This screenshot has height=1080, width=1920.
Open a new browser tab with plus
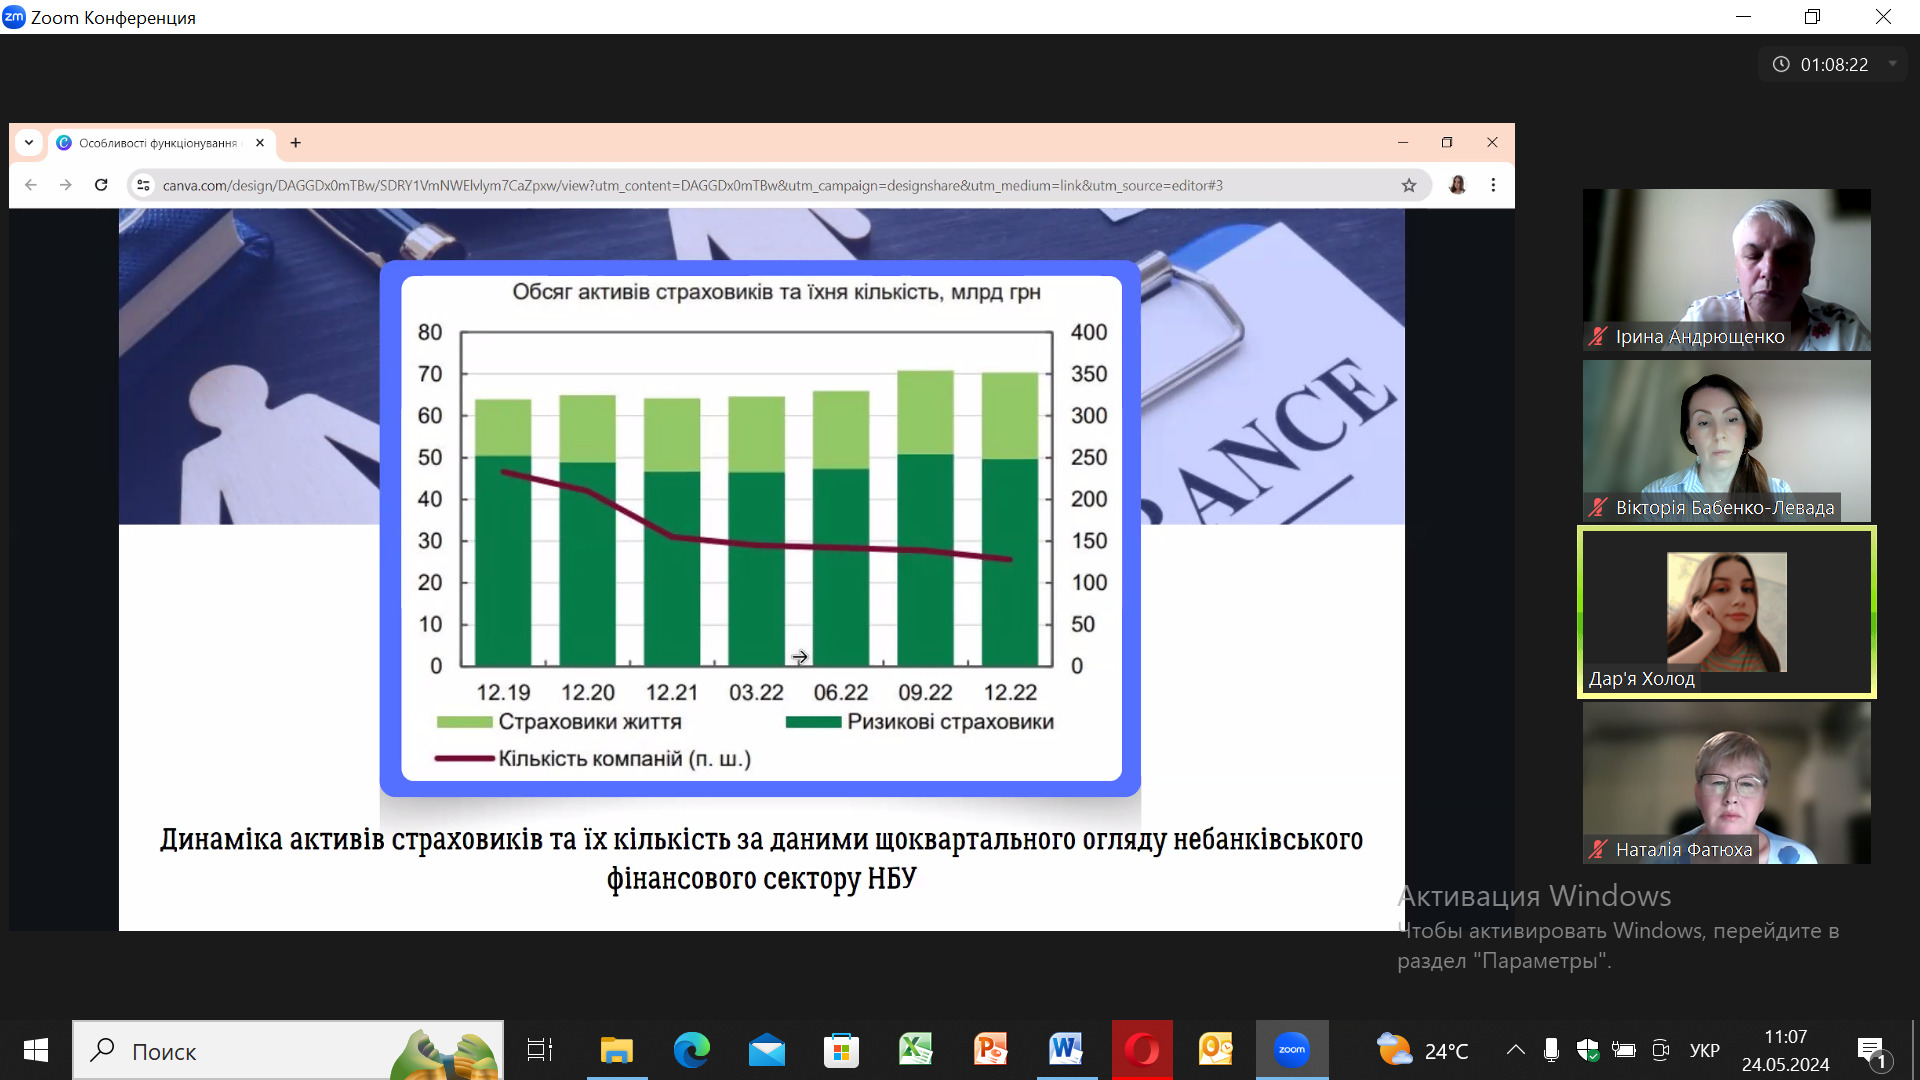point(295,143)
